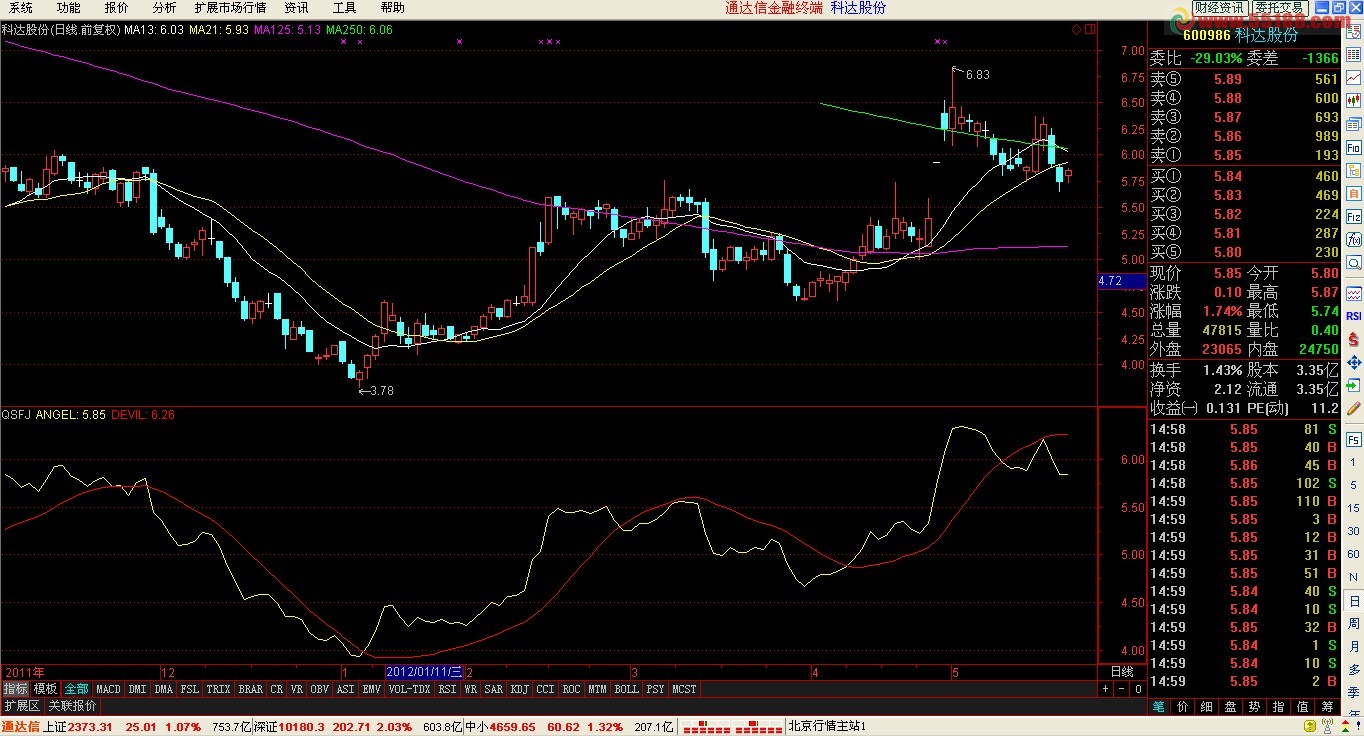
Task: Click the 0 reset button below chart
Action: tap(1138, 689)
